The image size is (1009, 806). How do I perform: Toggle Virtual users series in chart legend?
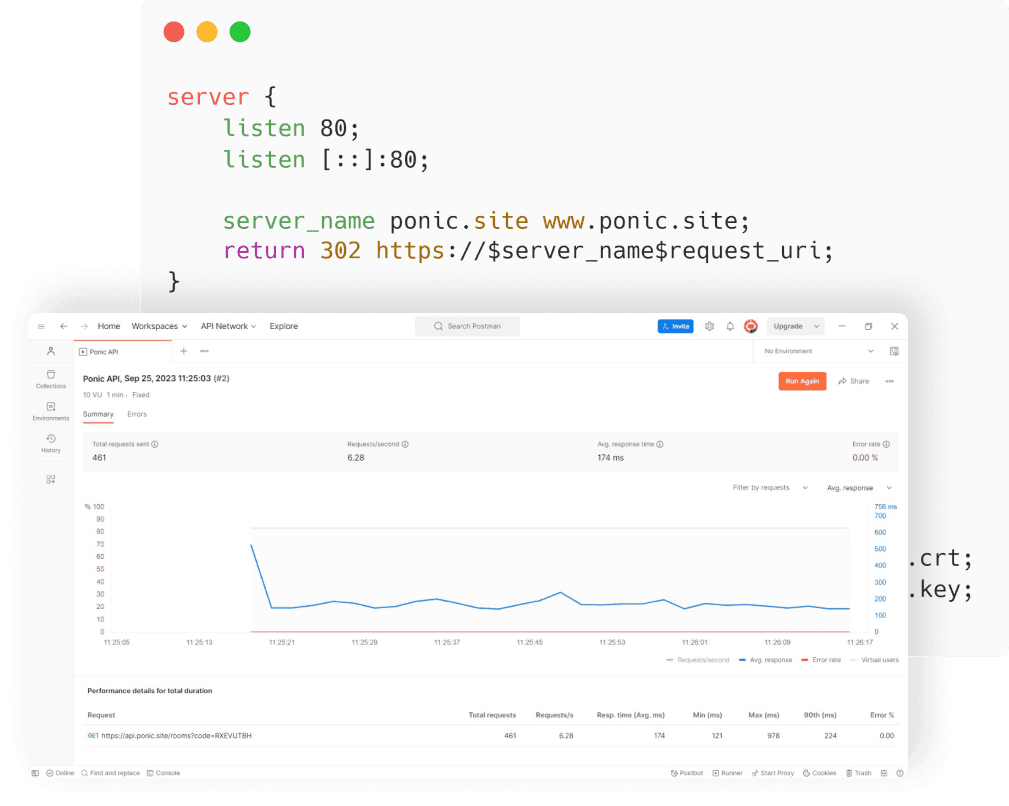tap(875, 660)
